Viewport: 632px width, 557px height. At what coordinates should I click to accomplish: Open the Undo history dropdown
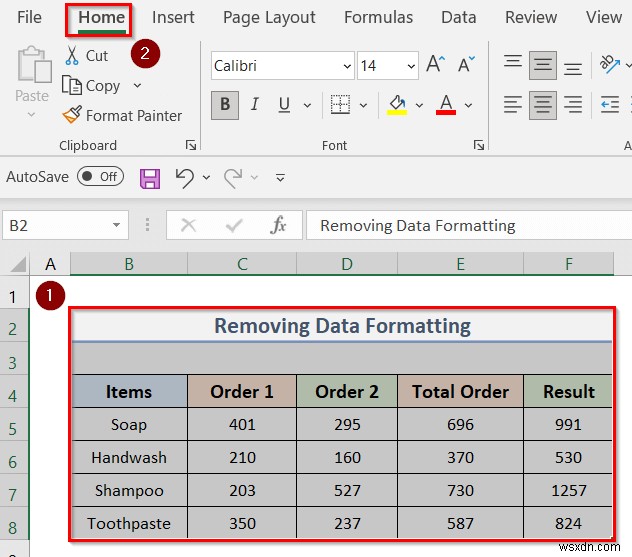coord(206,177)
